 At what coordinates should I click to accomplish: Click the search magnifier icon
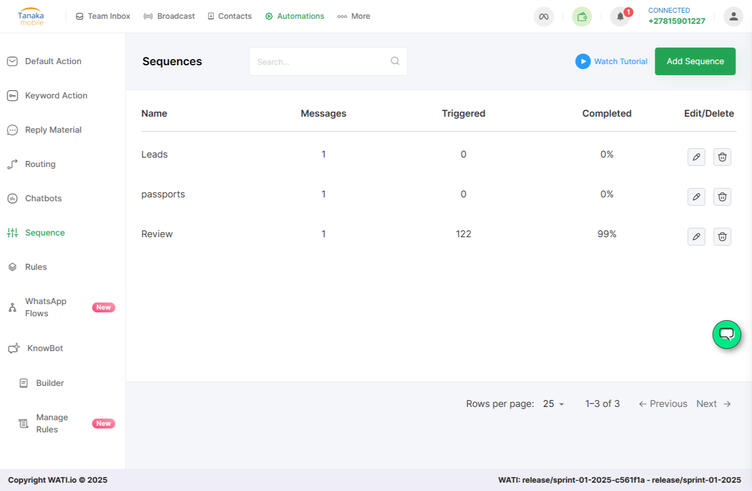click(x=395, y=61)
